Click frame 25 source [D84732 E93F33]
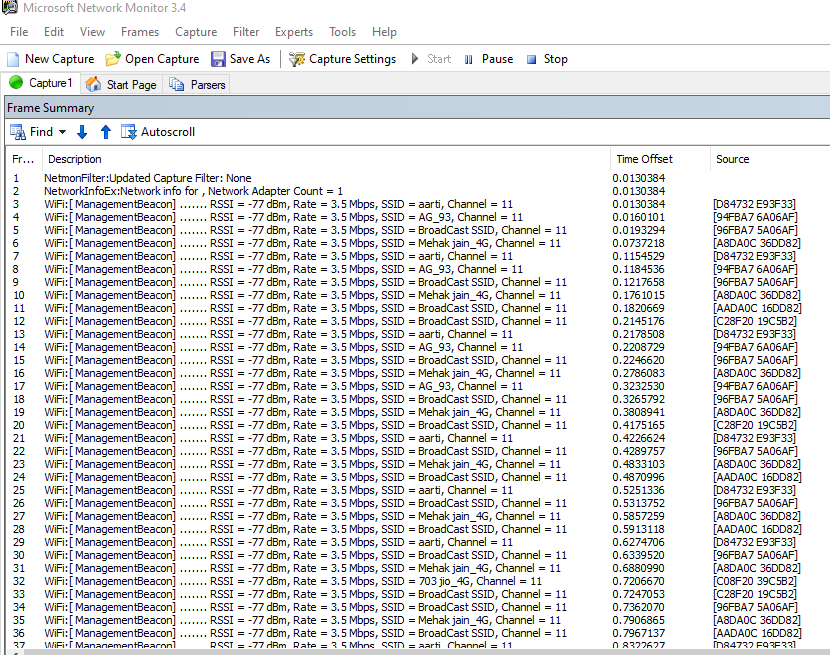 click(754, 490)
